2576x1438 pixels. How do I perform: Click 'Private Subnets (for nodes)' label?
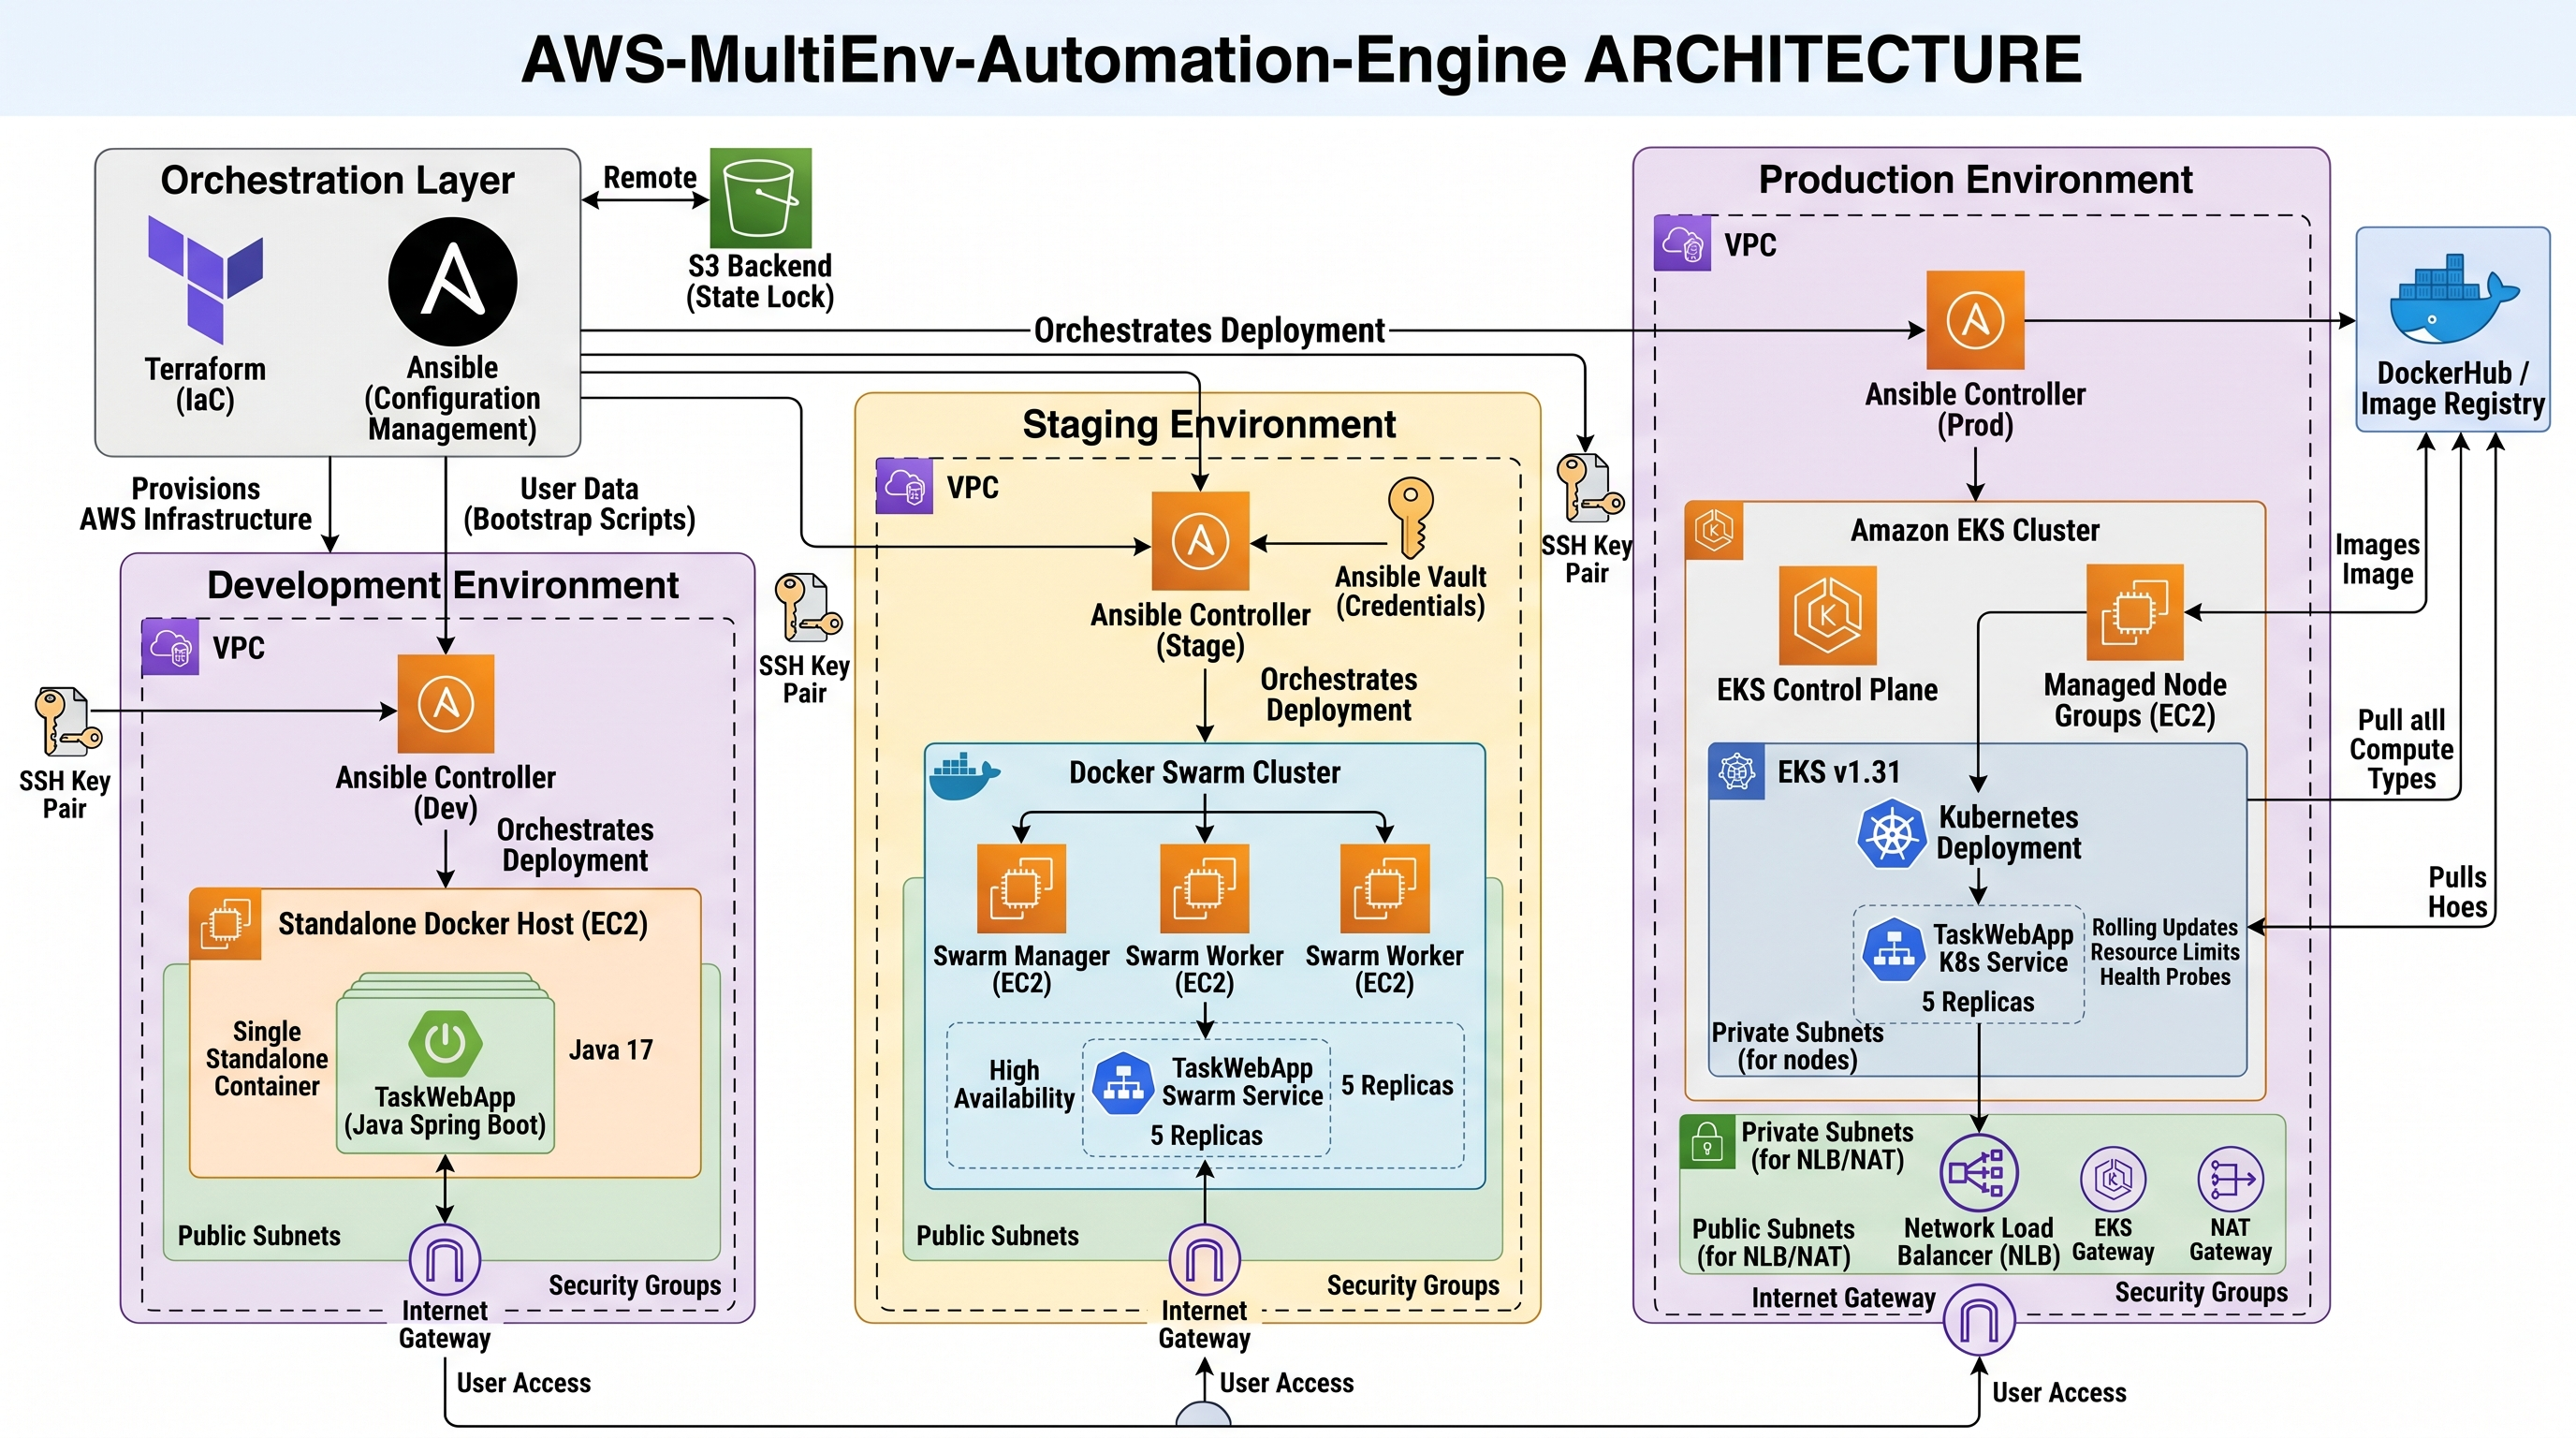(1798, 1046)
